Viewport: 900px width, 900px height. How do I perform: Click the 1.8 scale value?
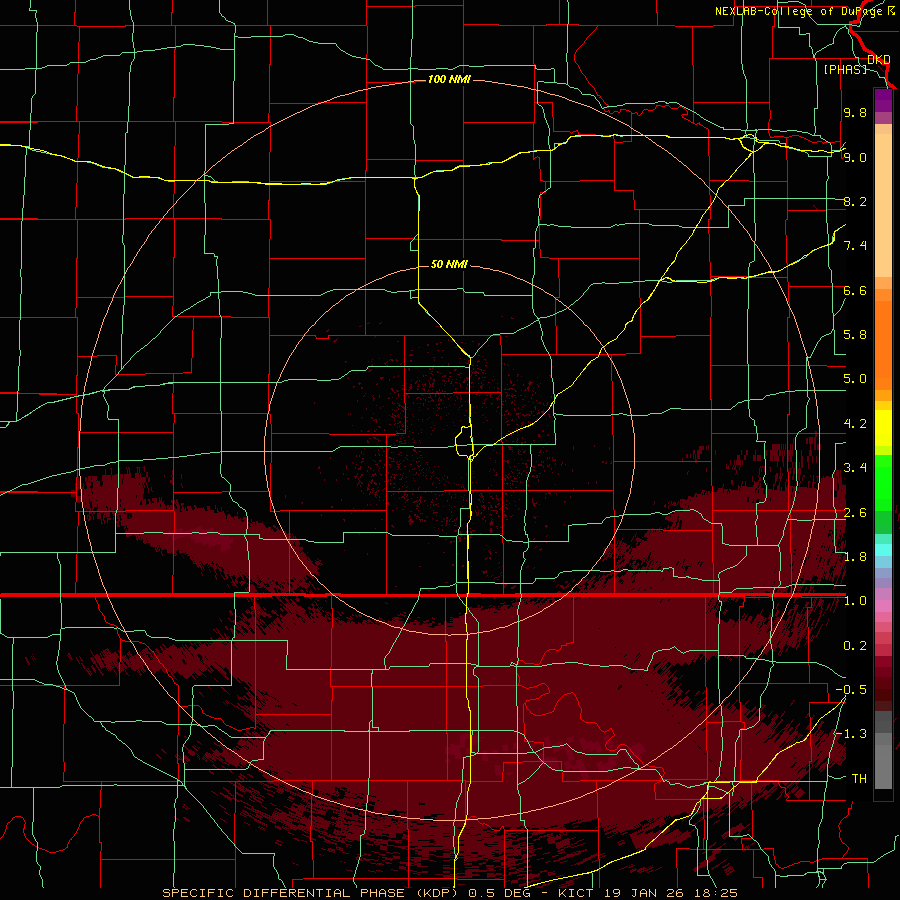[x=855, y=557]
